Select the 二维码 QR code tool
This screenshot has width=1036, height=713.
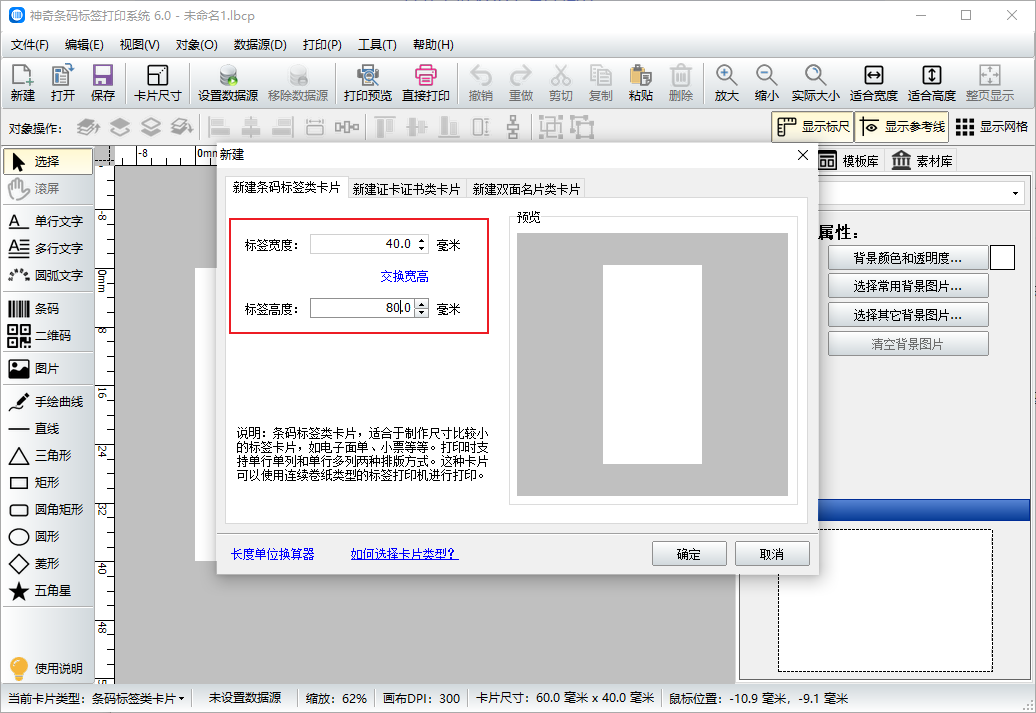[48, 336]
